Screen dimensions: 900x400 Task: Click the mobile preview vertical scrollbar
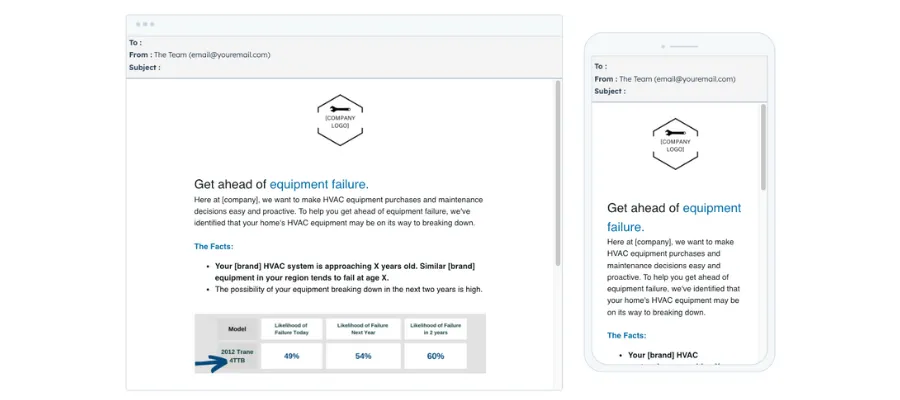[x=763, y=147]
